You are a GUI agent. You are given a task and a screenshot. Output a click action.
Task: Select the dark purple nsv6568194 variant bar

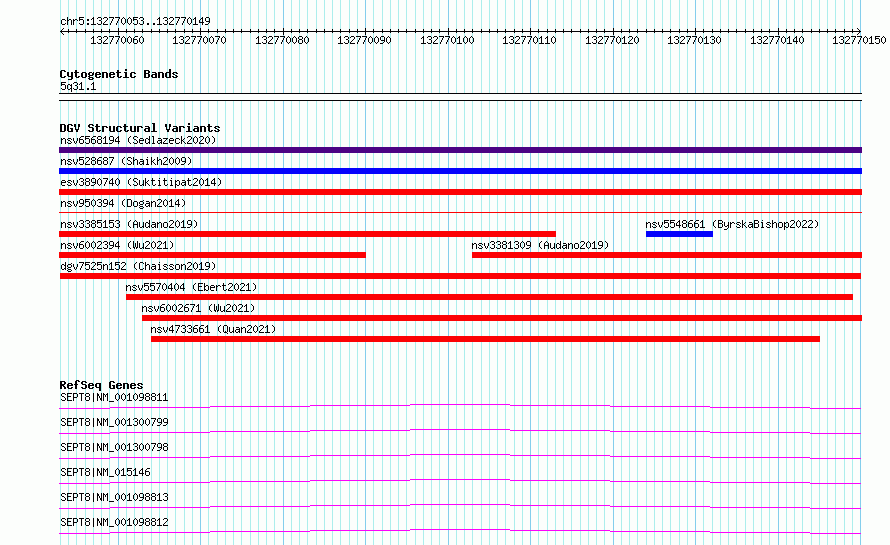point(460,150)
